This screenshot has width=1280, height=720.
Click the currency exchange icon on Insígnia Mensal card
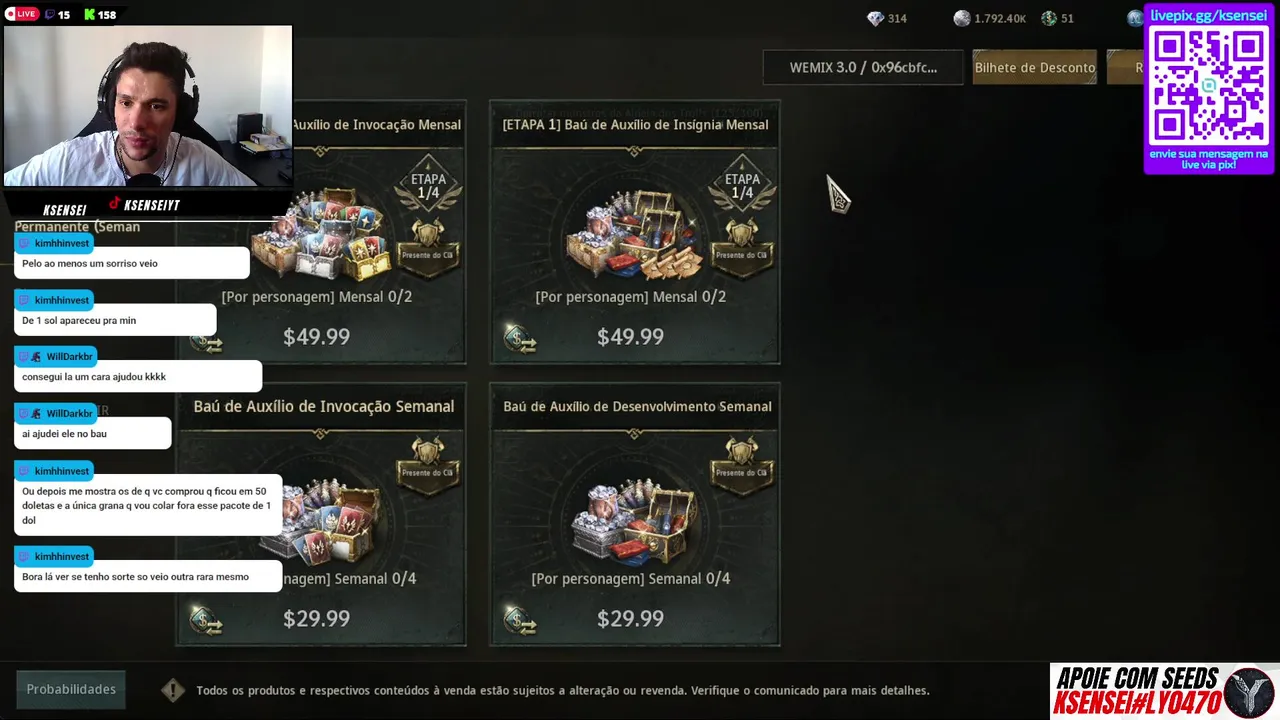pos(520,339)
